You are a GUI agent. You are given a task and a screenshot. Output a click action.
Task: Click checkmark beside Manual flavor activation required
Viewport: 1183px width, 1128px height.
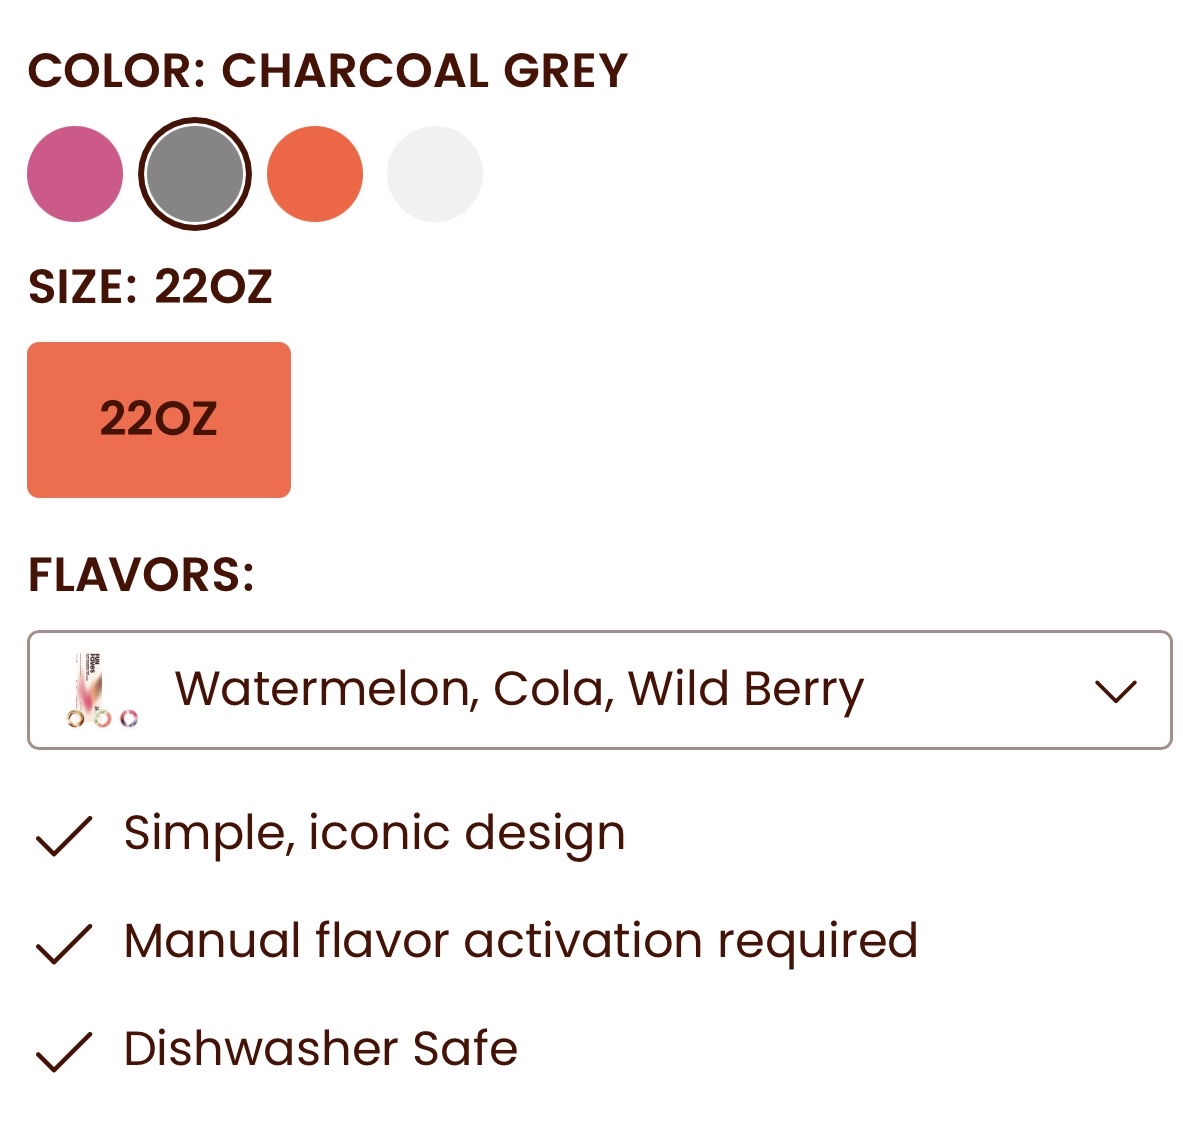64,943
